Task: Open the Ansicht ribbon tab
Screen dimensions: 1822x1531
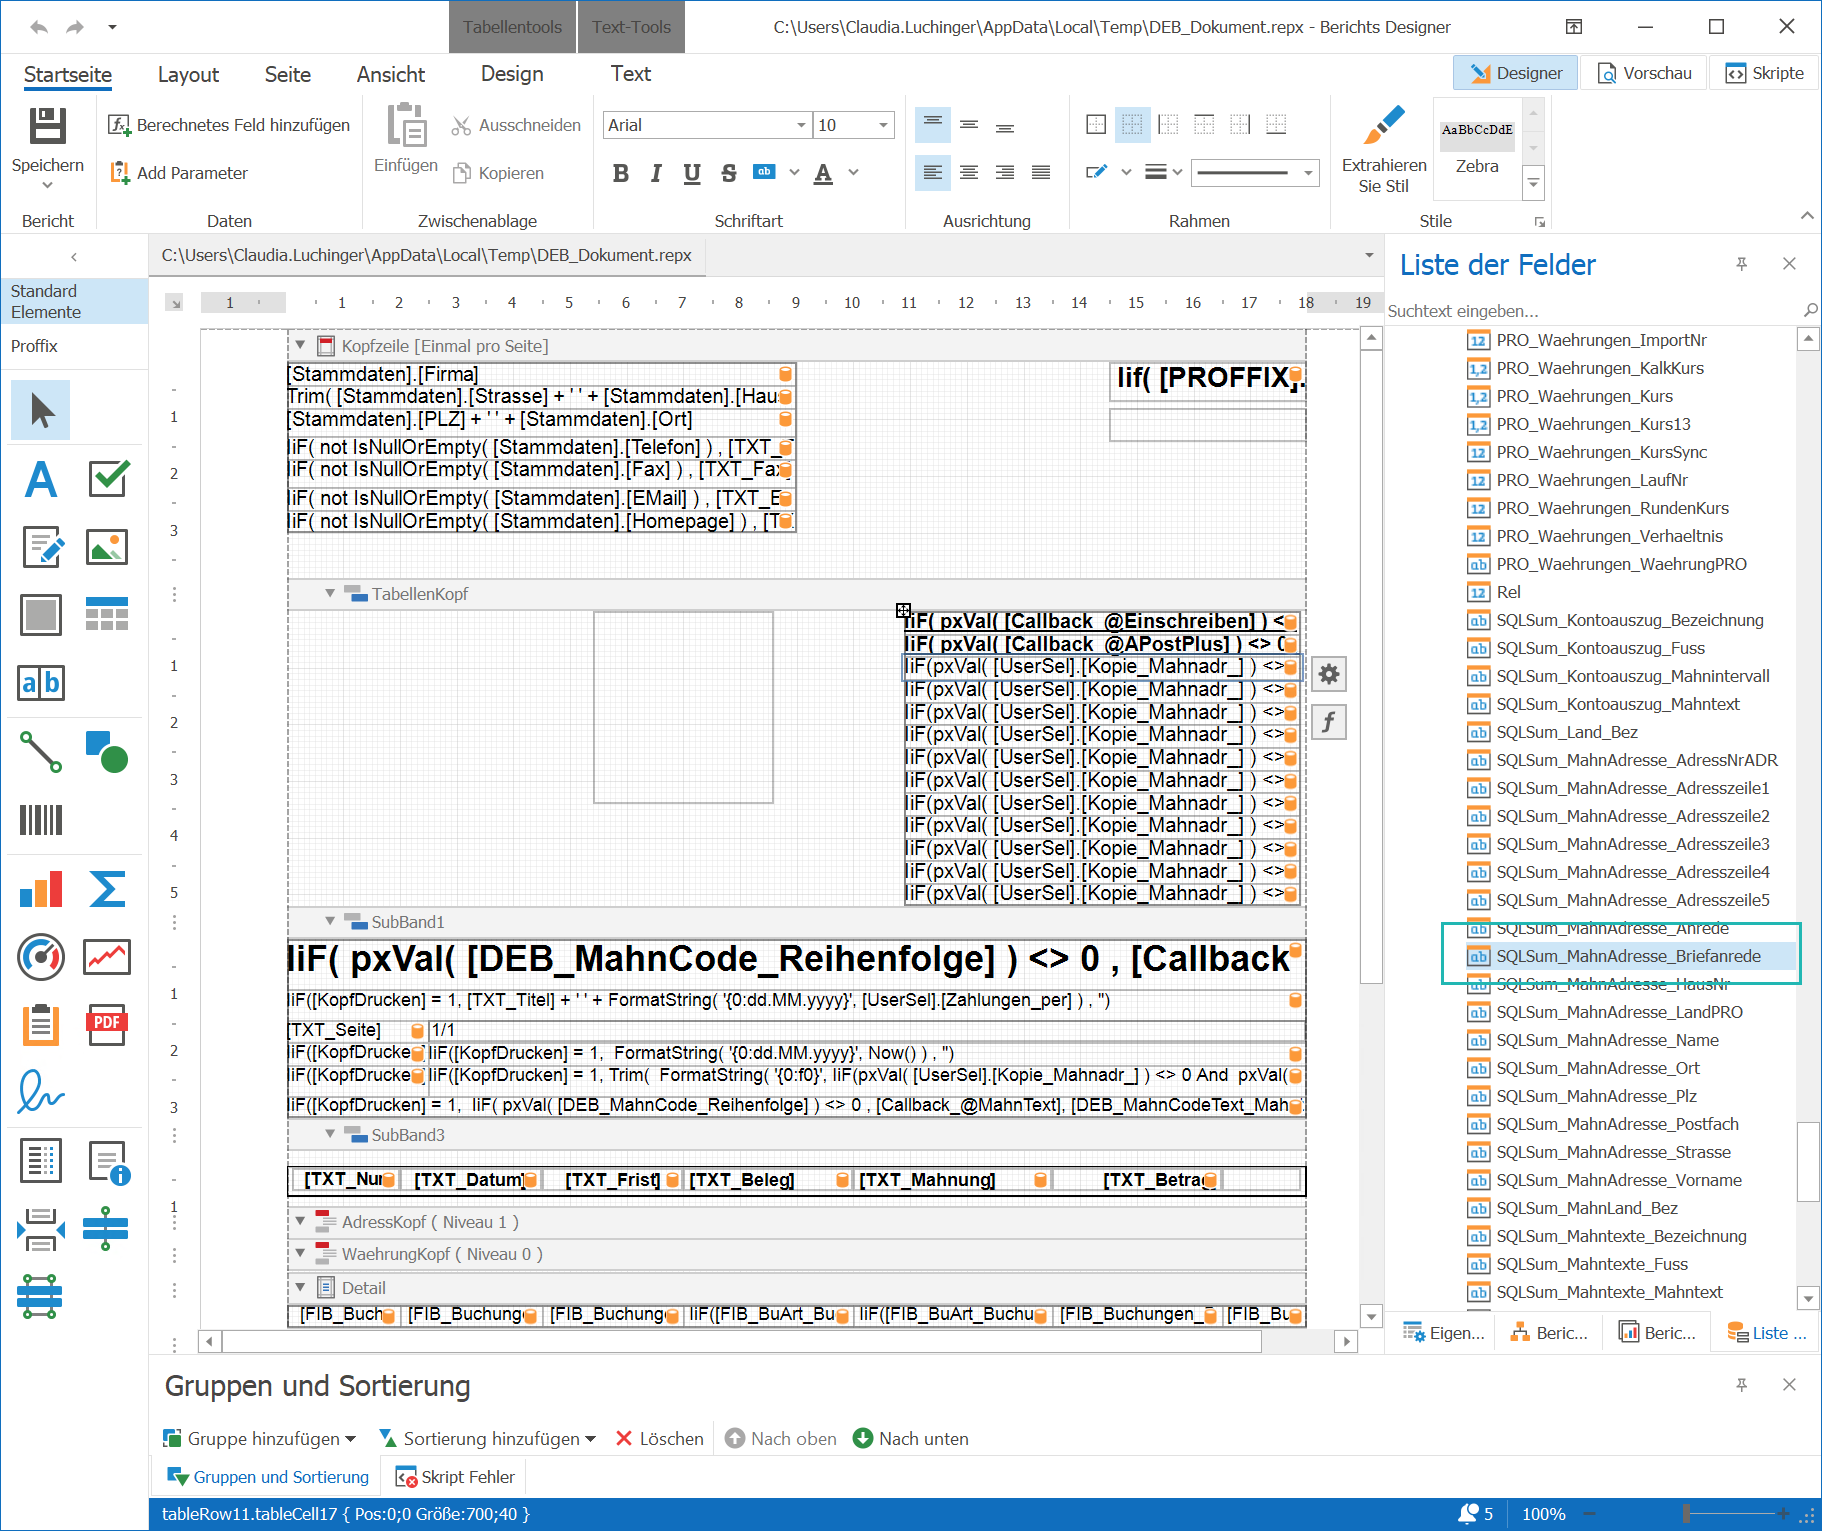Action: click(391, 74)
